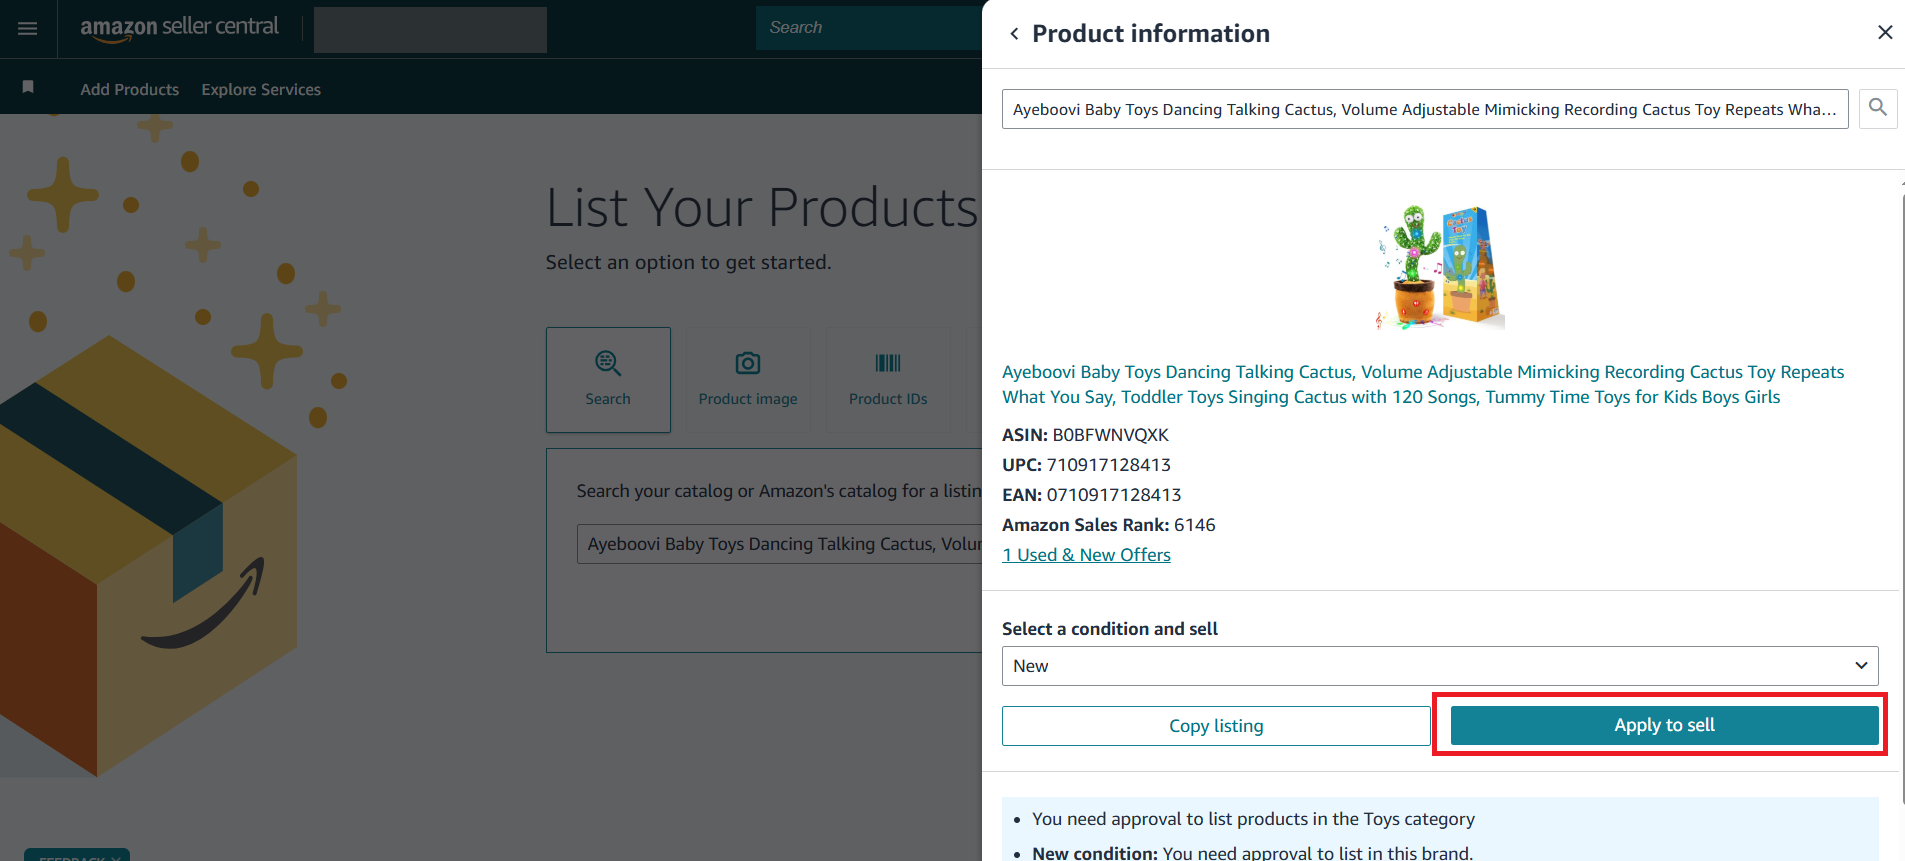This screenshot has width=1905, height=861.
Task: Click the catalog search field with Ayeboovi text
Action: (x=780, y=544)
